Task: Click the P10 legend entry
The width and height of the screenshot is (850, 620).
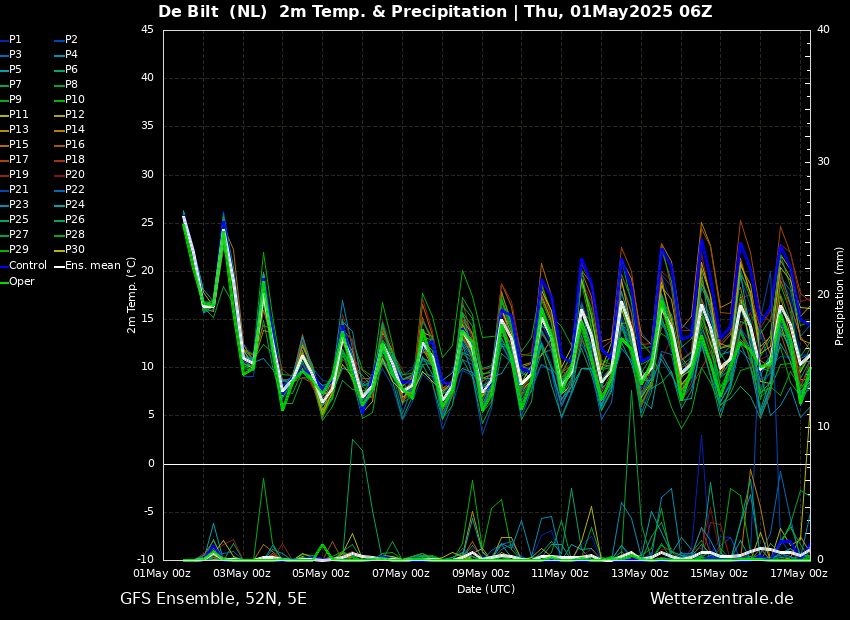Action: (x=75, y=100)
